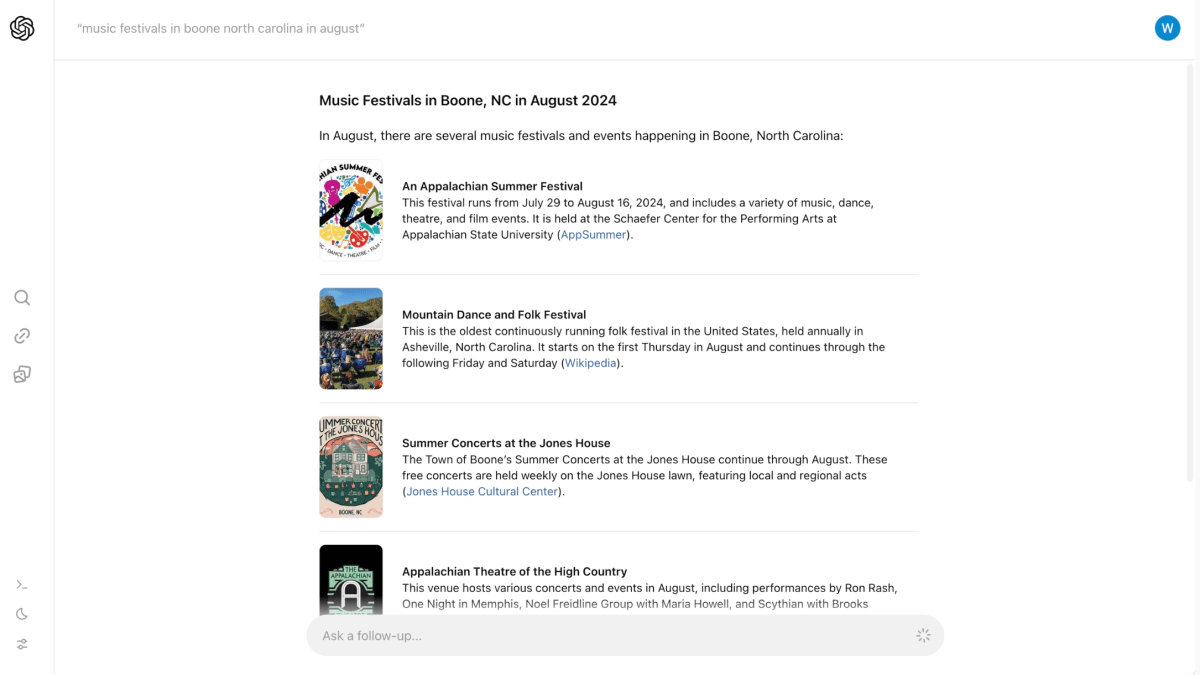This screenshot has height=675, width=1200.
Task: Click the loading spinner in follow-up box
Action: (x=923, y=636)
